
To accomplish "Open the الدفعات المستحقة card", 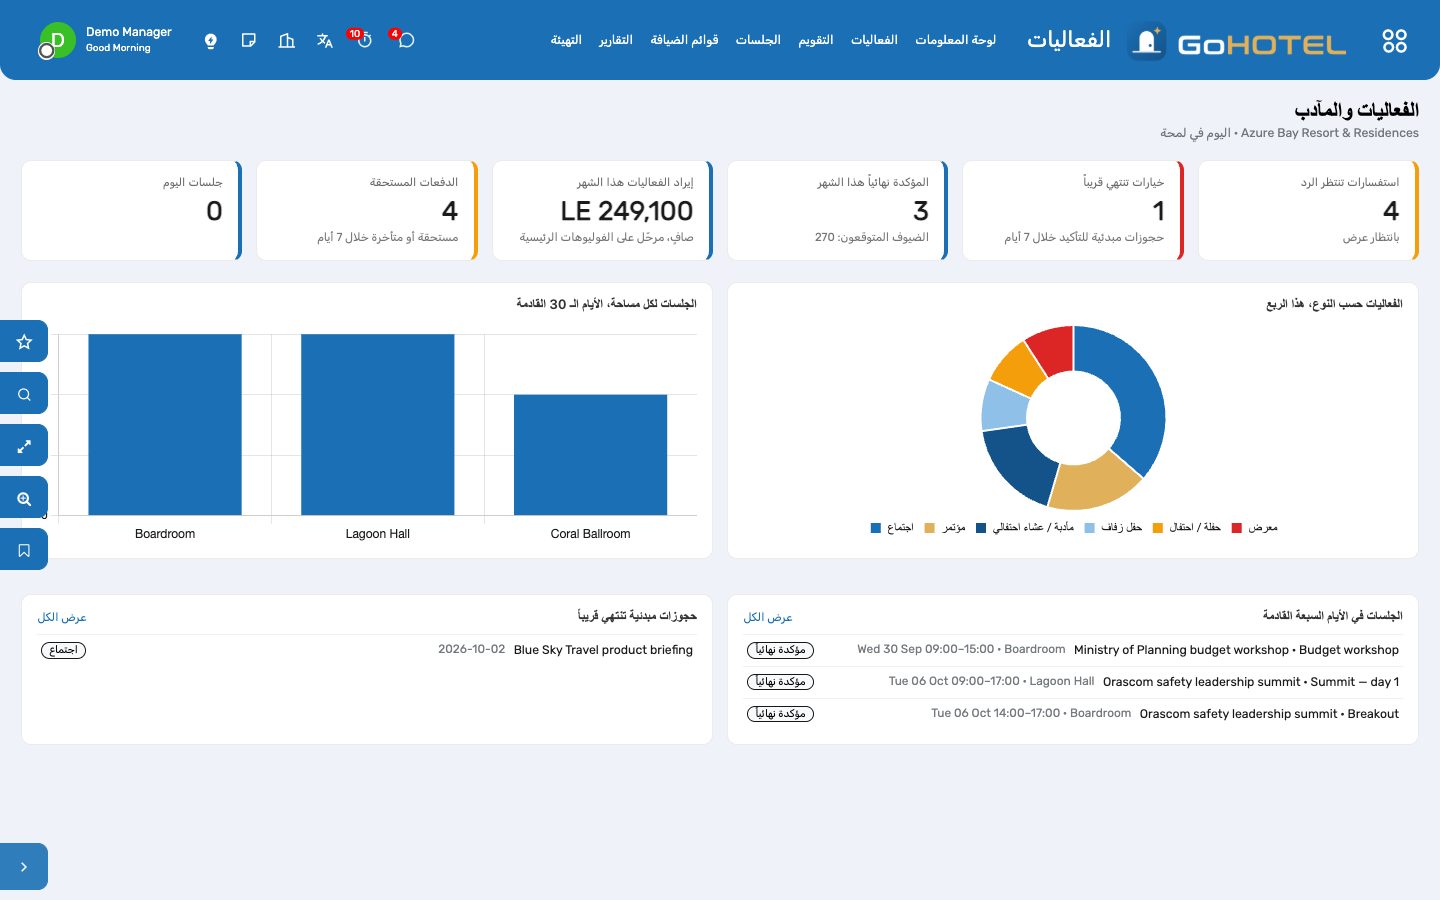I will click(367, 210).
